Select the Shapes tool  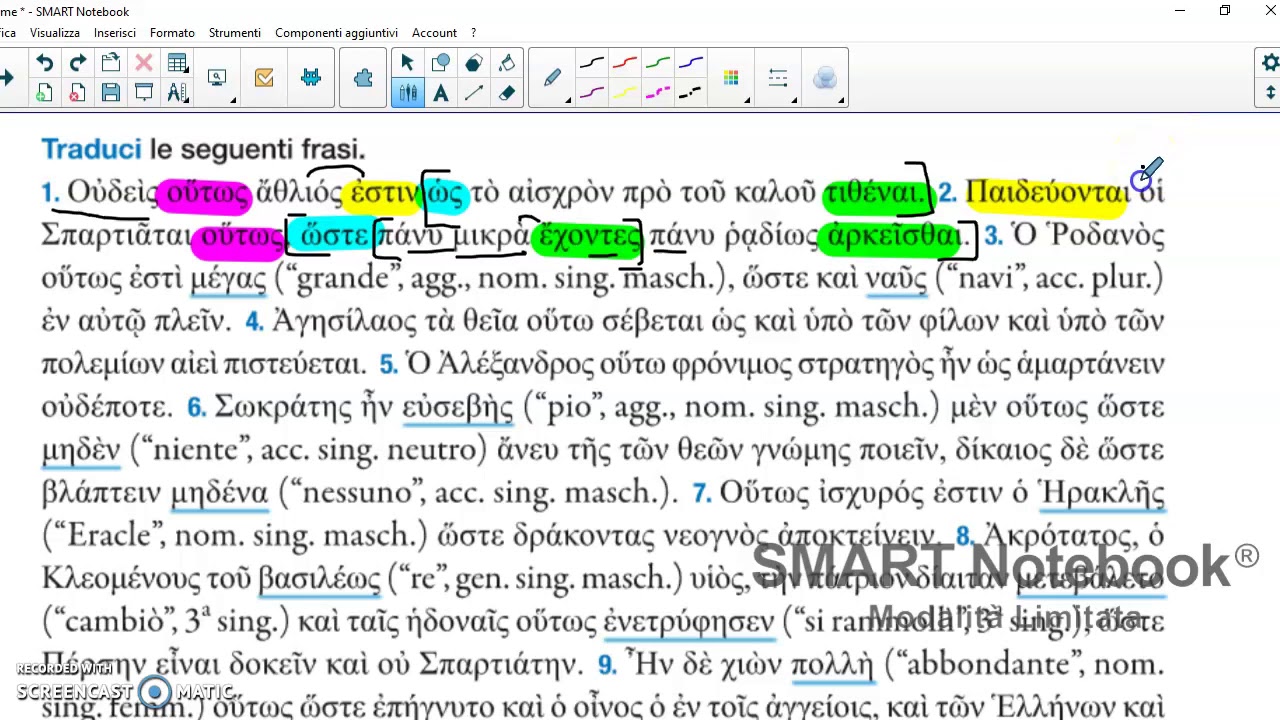tap(440, 64)
